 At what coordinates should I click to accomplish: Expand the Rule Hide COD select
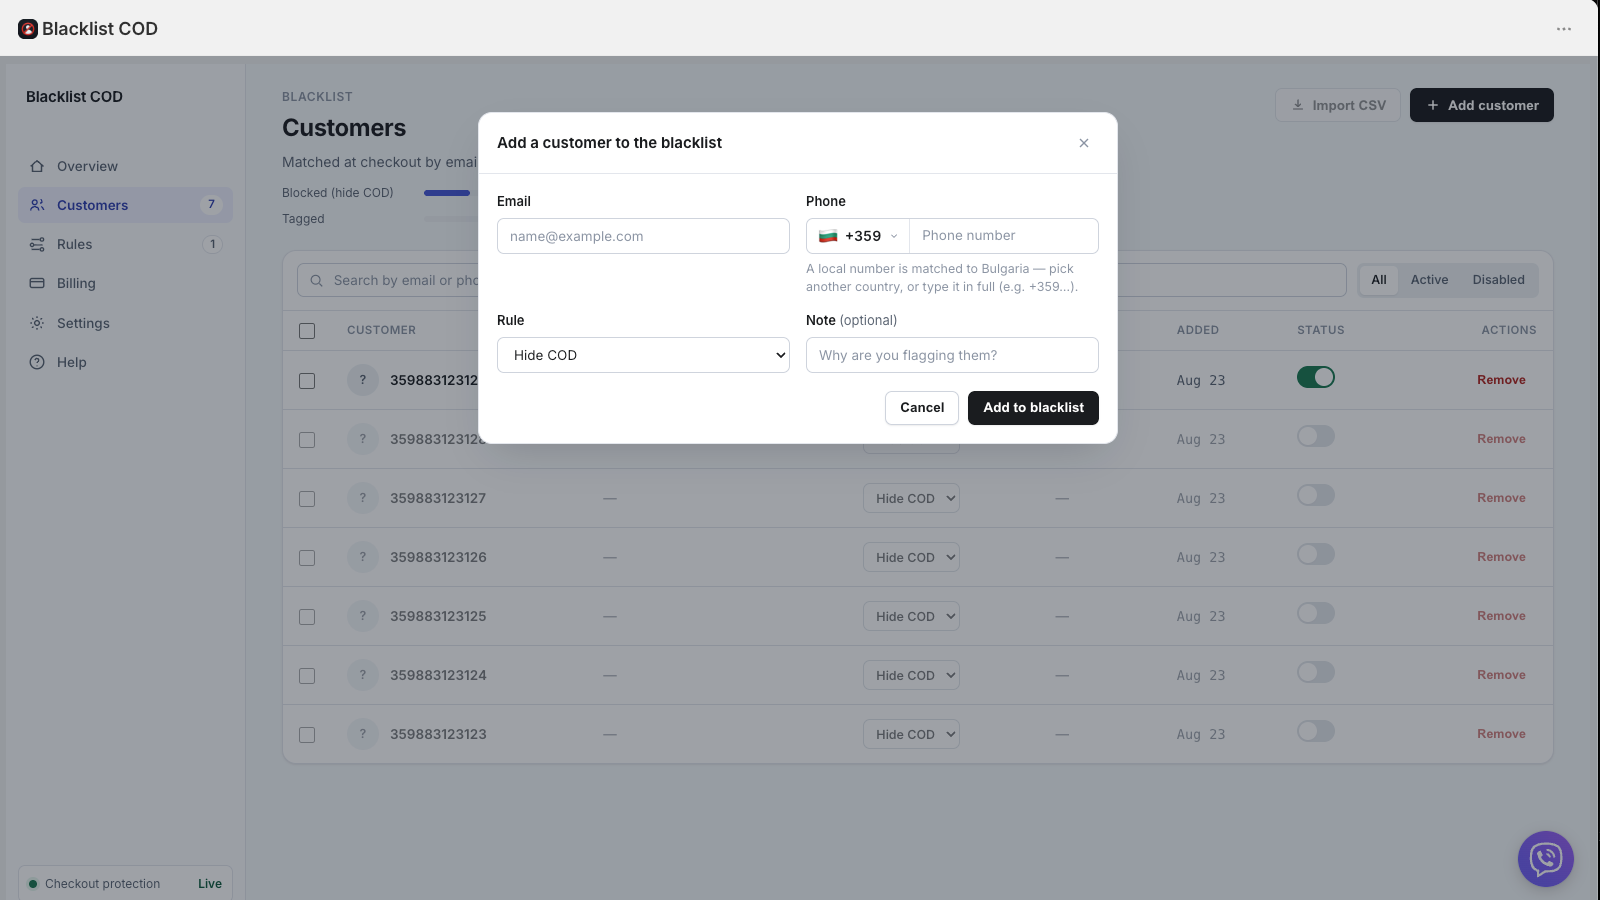tap(643, 355)
